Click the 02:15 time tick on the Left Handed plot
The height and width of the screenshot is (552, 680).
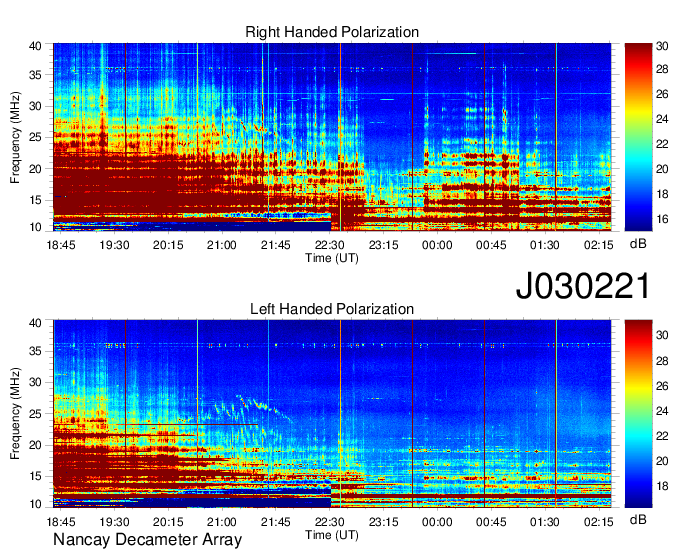pos(598,522)
